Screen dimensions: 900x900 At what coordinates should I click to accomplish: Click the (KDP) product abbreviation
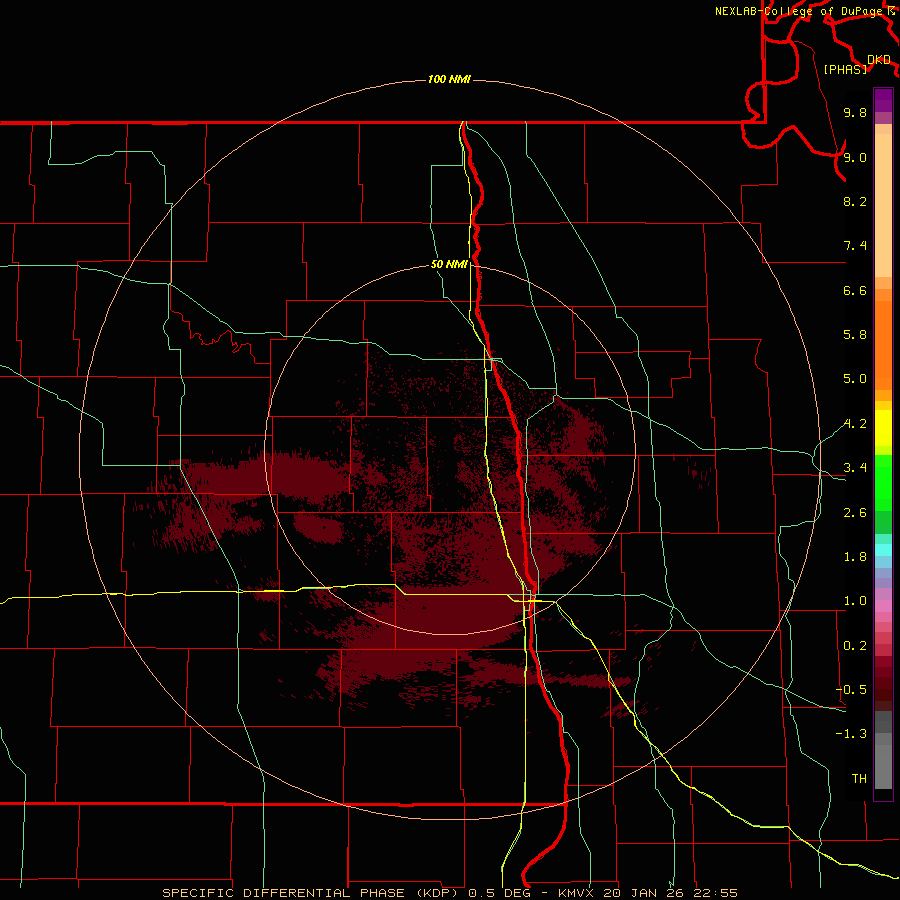(436, 893)
